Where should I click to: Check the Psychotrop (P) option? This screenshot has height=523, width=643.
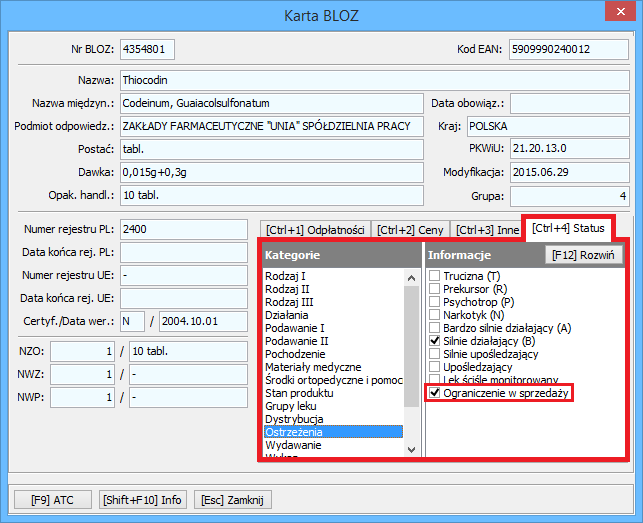coord(434,302)
